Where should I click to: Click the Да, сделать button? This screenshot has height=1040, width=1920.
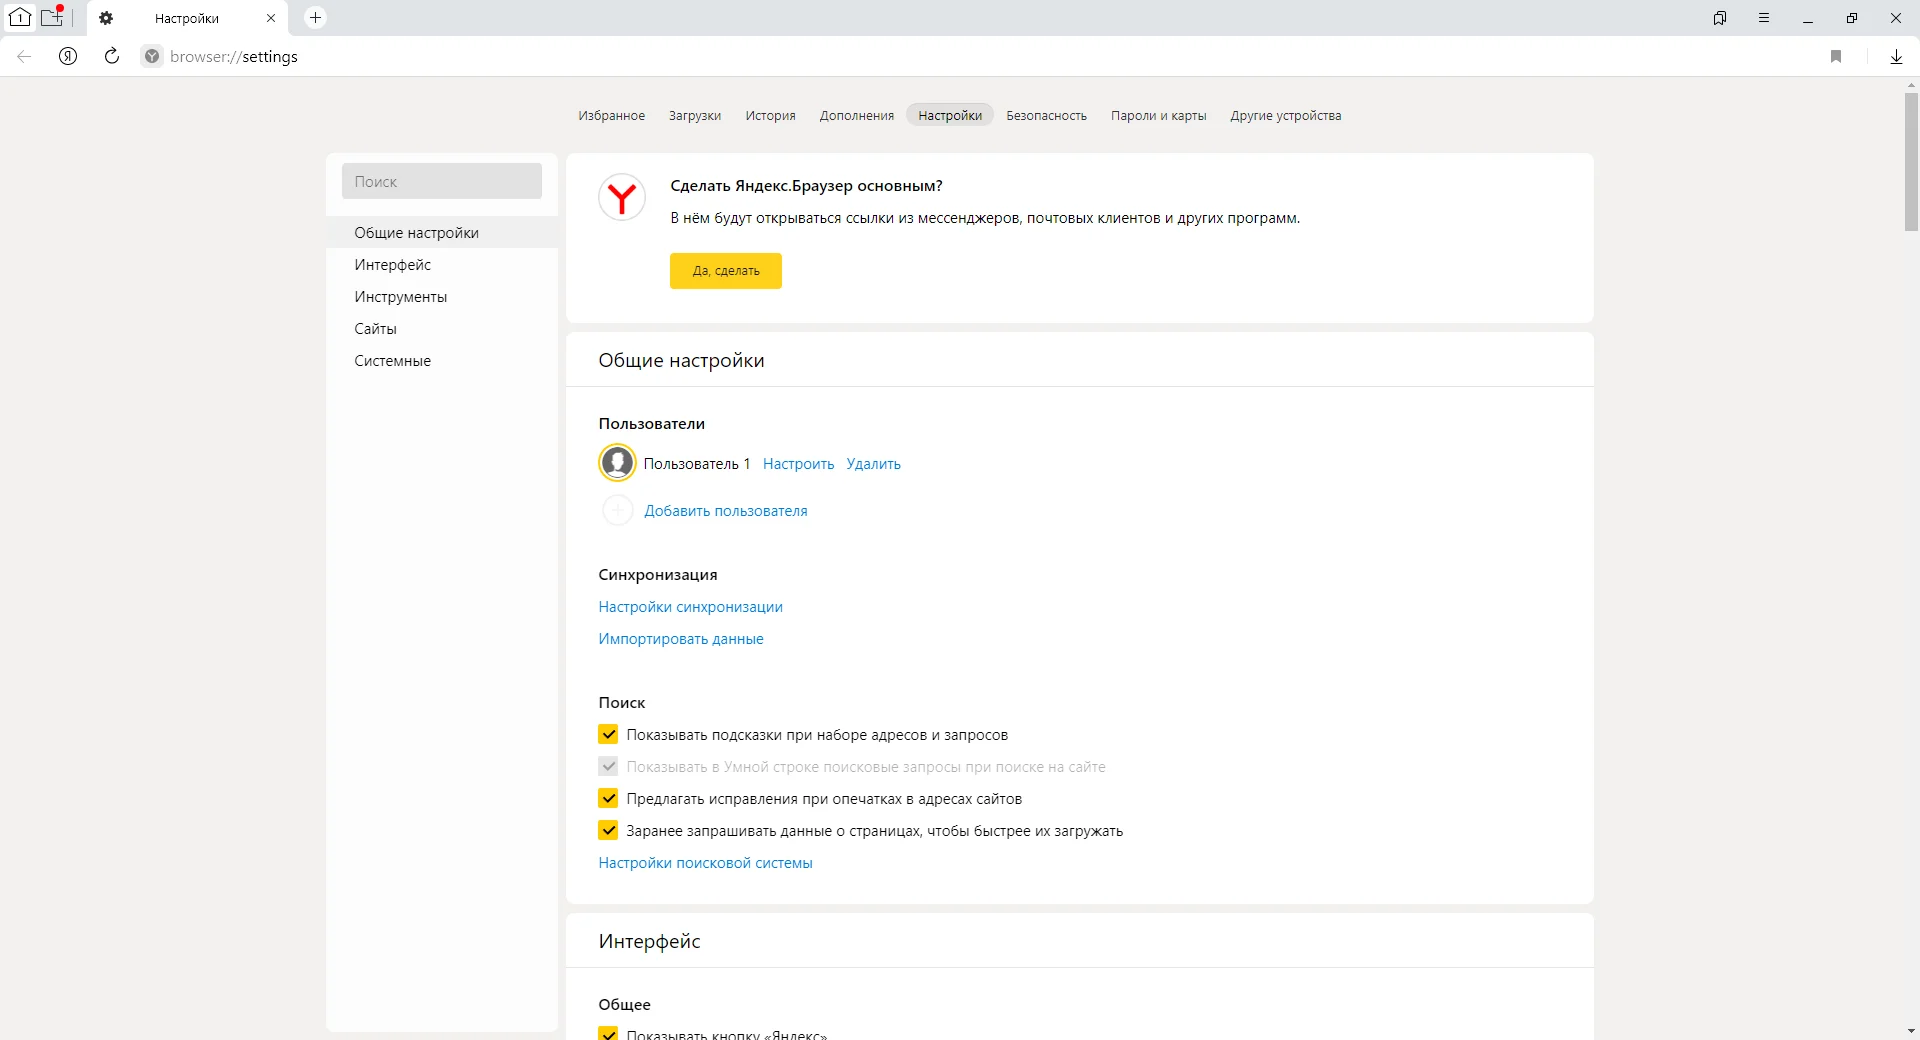tap(726, 271)
